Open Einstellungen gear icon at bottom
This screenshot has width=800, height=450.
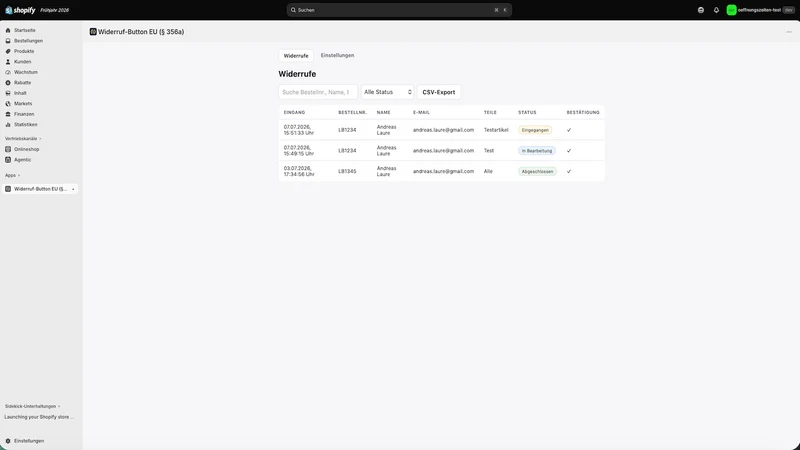tap(8, 441)
